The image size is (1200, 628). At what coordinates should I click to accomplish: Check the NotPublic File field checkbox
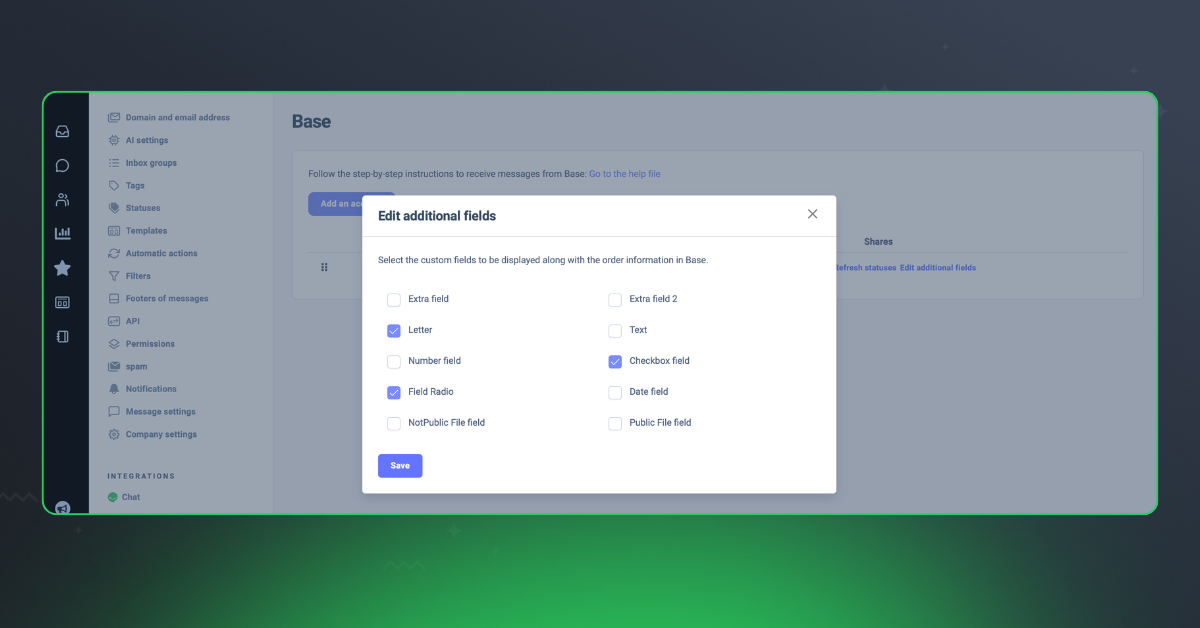click(394, 423)
